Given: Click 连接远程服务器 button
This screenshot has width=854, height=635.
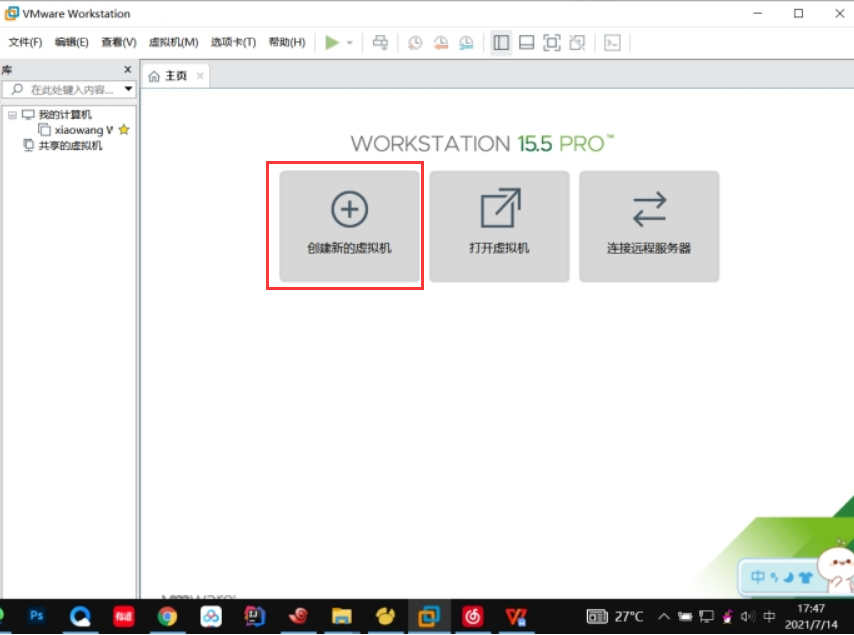Looking at the screenshot, I should (649, 226).
